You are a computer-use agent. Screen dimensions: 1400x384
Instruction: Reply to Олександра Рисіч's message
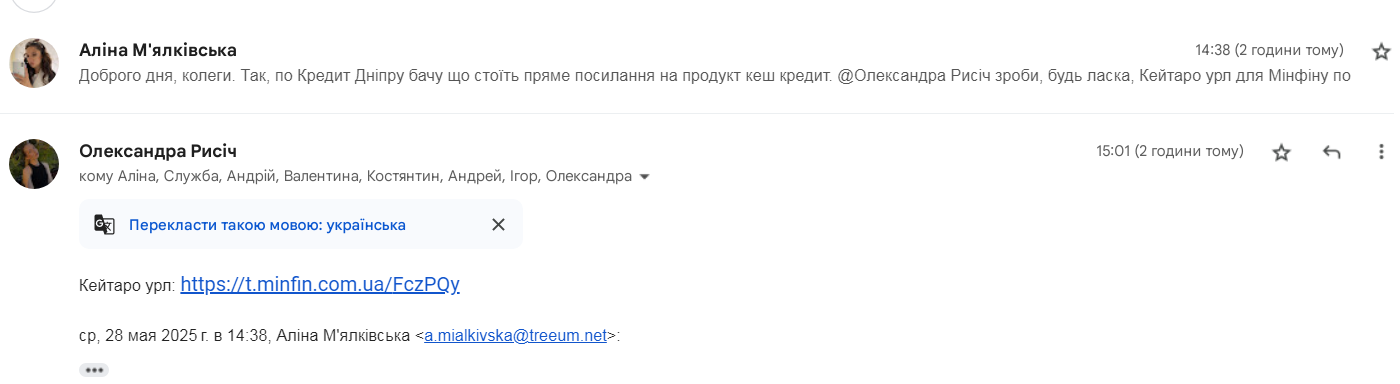[x=1331, y=152]
